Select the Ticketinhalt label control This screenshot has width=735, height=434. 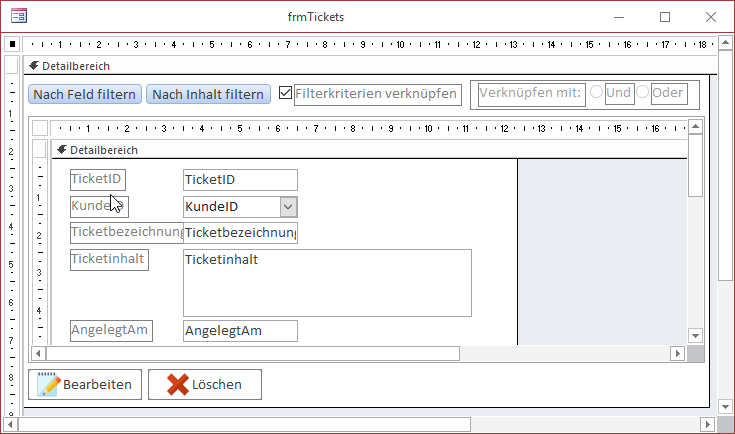click(109, 260)
